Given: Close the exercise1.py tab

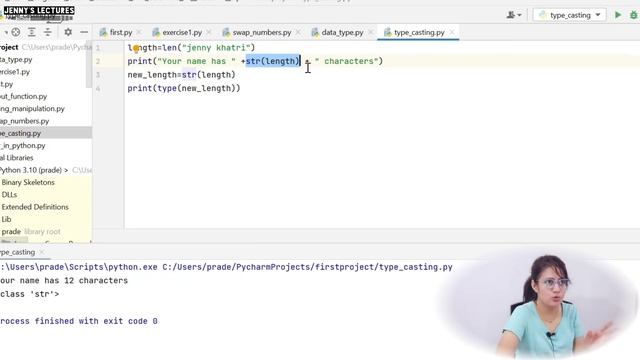Looking at the screenshot, I should pyautogui.click(x=209, y=32).
